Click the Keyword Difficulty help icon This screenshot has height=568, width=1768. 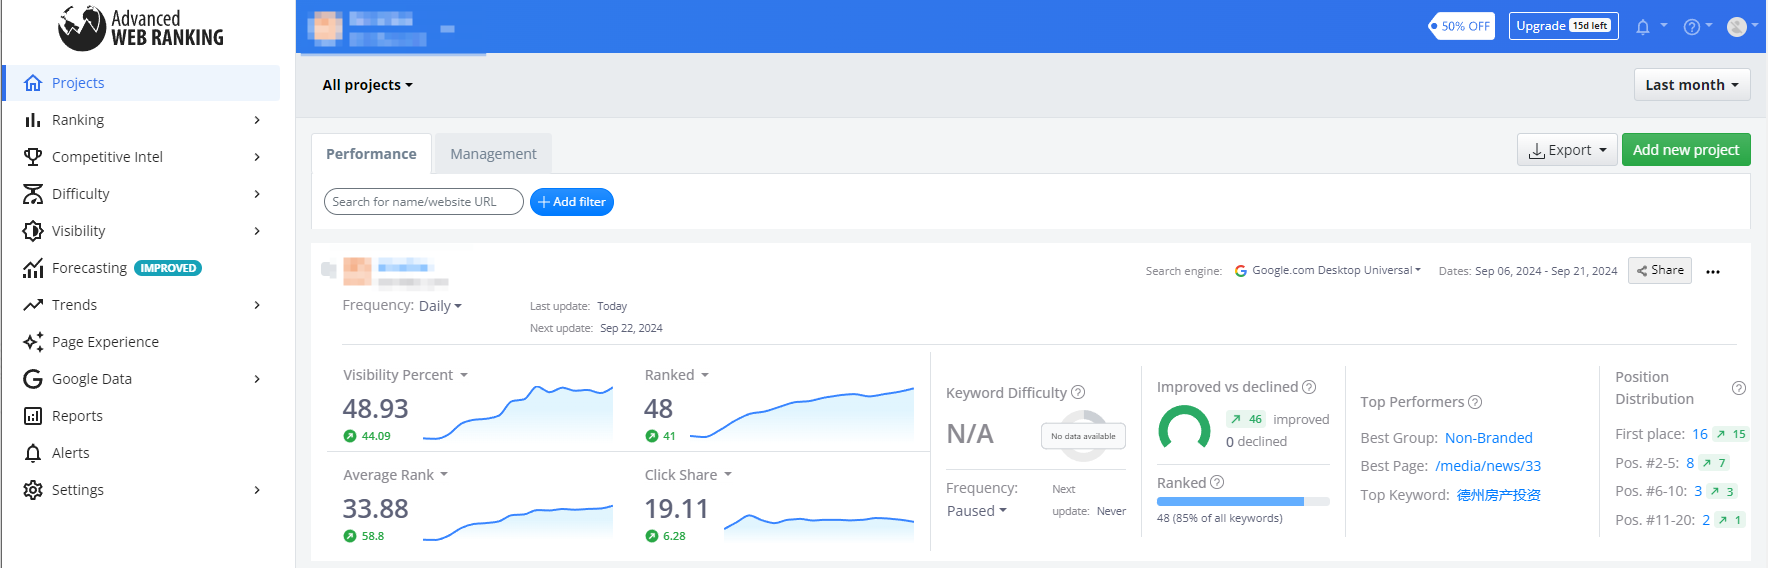[x=1078, y=393]
